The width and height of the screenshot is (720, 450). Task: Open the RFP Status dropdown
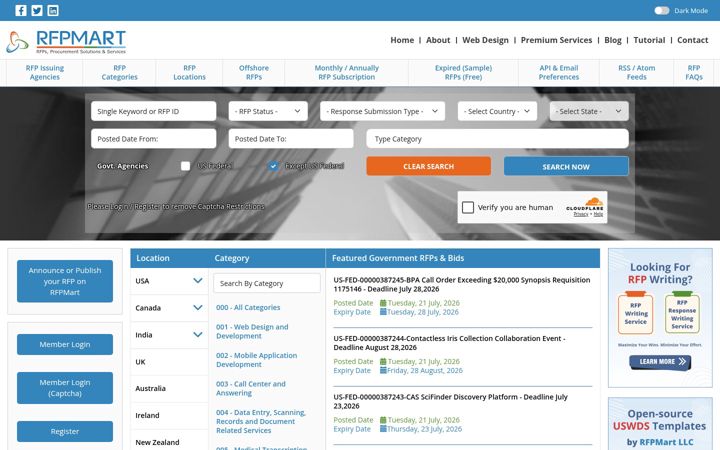point(268,111)
